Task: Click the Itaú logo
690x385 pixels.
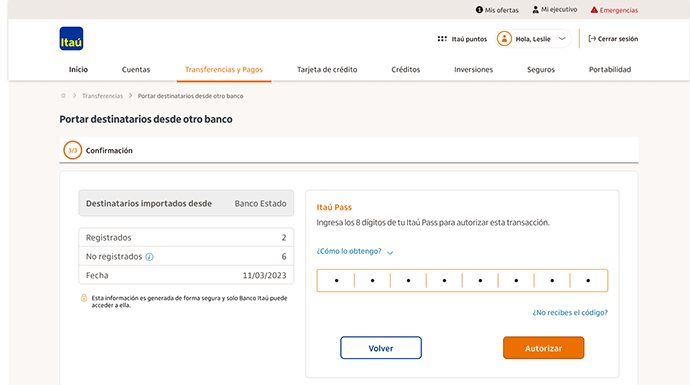Action: click(71, 39)
